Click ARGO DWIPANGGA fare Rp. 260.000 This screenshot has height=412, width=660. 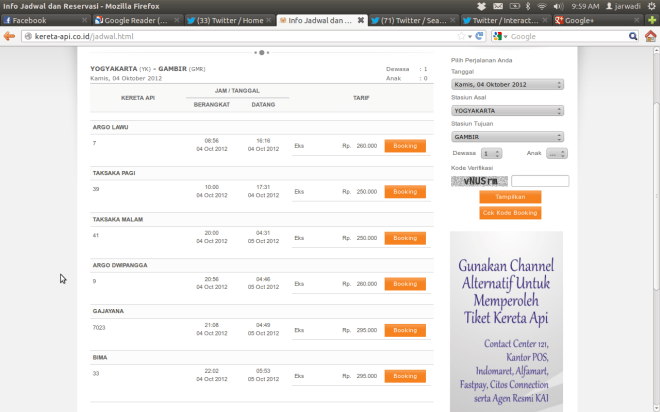pyautogui.click(x=359, y=284)
